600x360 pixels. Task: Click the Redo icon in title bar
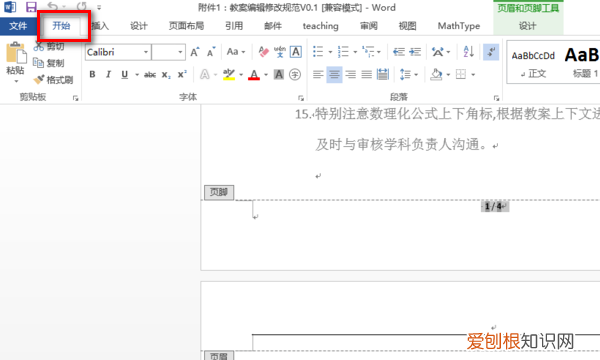(x=82, y=7)
